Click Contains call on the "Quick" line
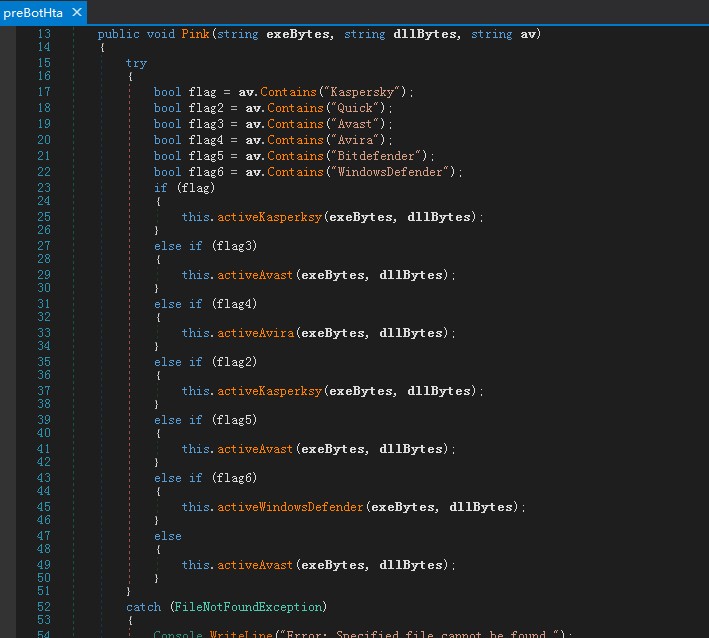This screenshot has width=709, height=638. 294,108
